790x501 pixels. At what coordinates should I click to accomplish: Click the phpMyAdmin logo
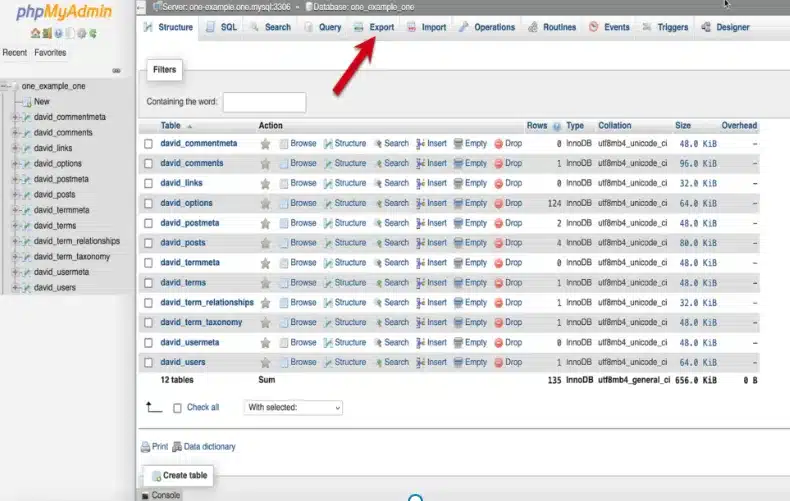click(63, 12)
